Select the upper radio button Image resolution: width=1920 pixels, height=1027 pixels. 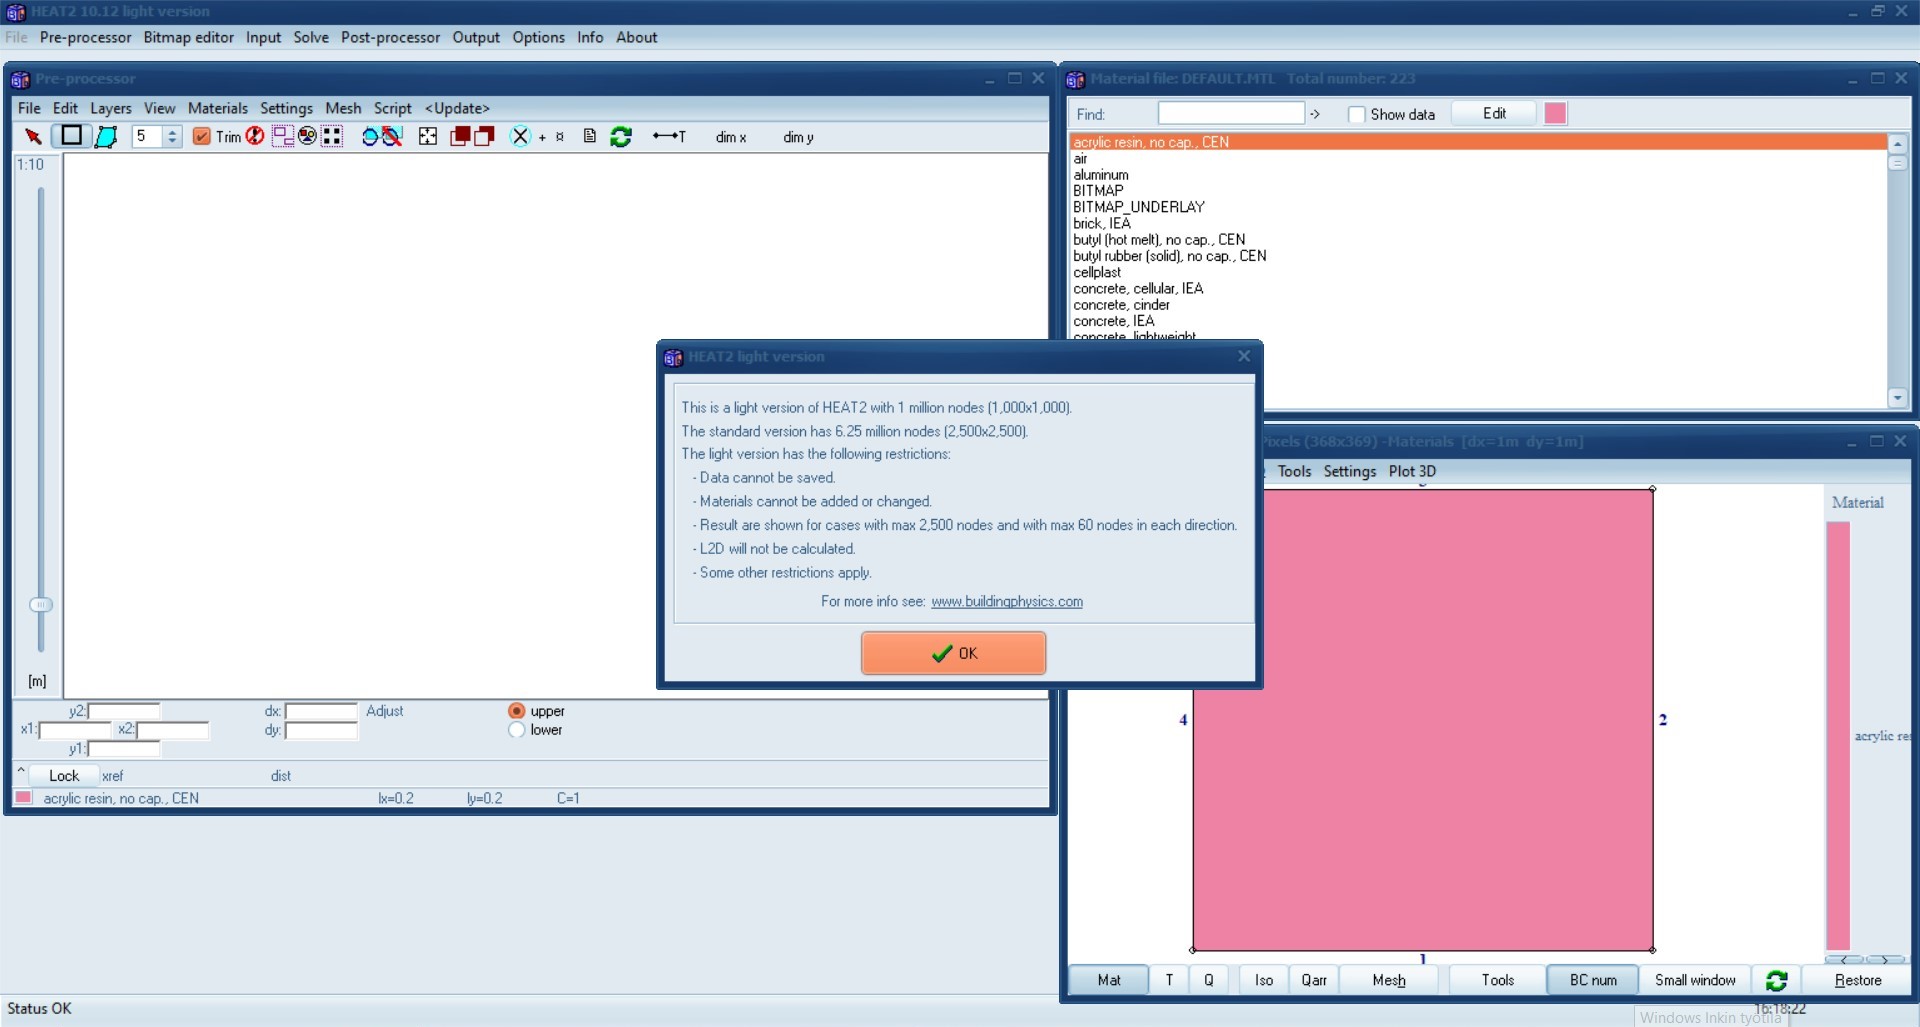point(517,711)
